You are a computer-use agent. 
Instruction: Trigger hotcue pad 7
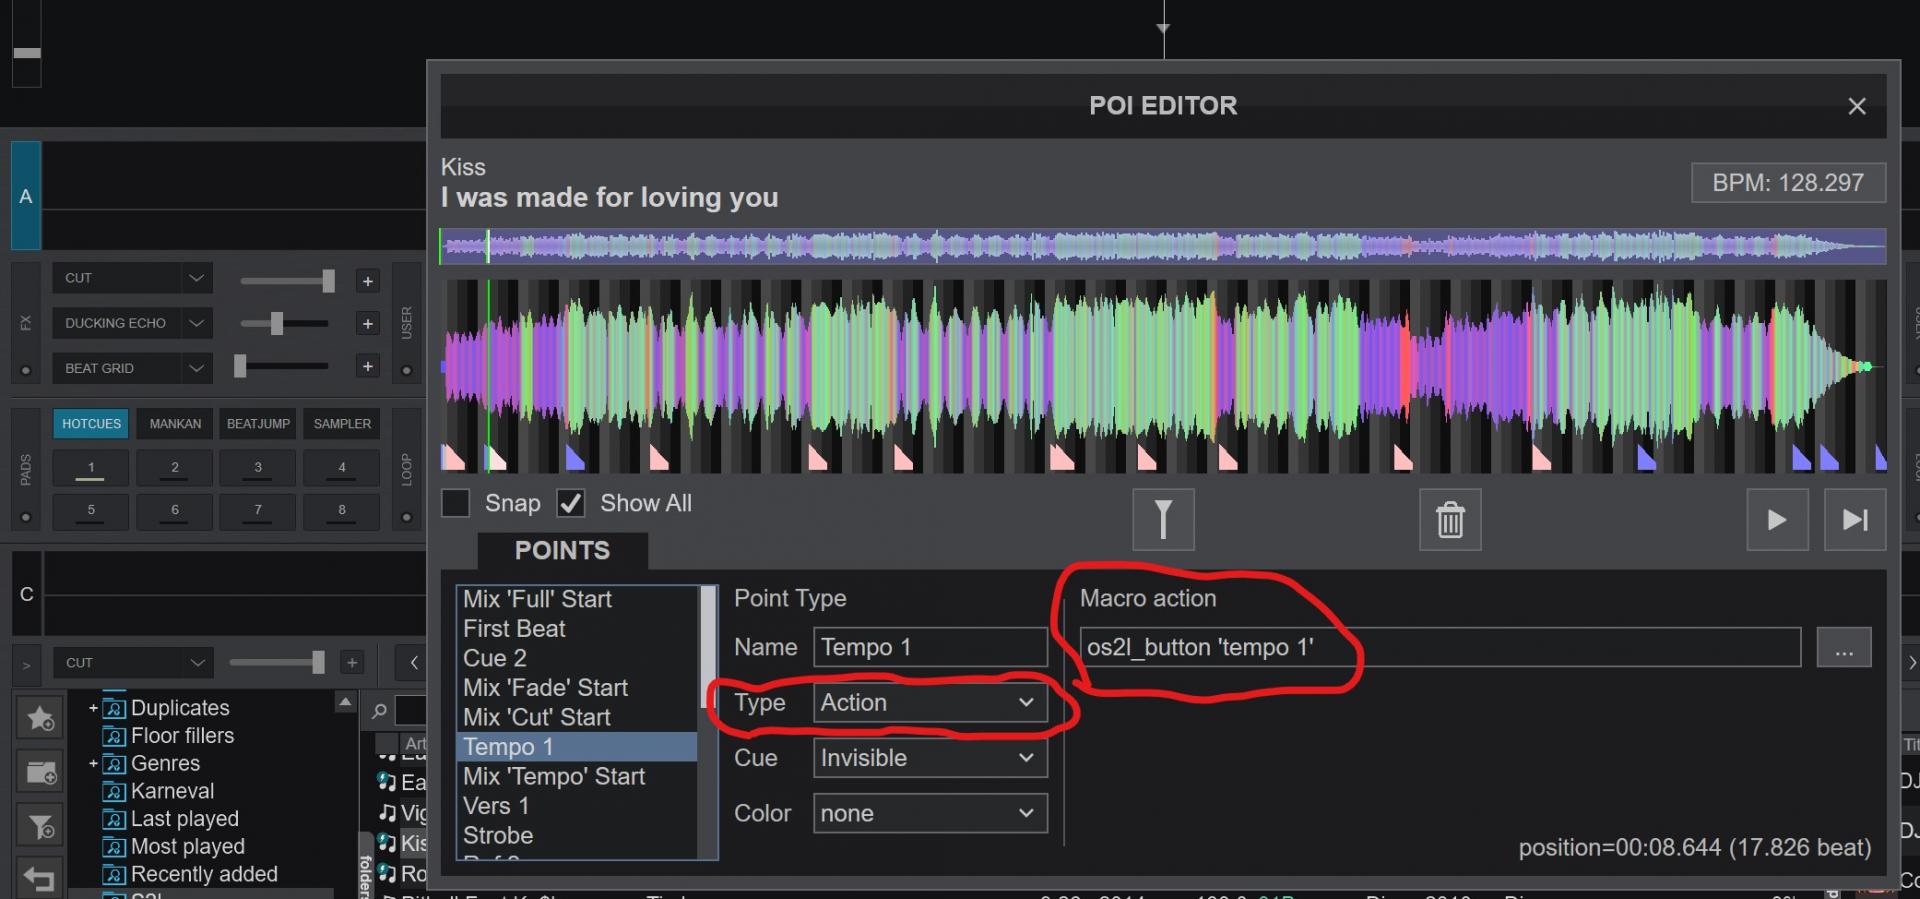coord(258,511)
